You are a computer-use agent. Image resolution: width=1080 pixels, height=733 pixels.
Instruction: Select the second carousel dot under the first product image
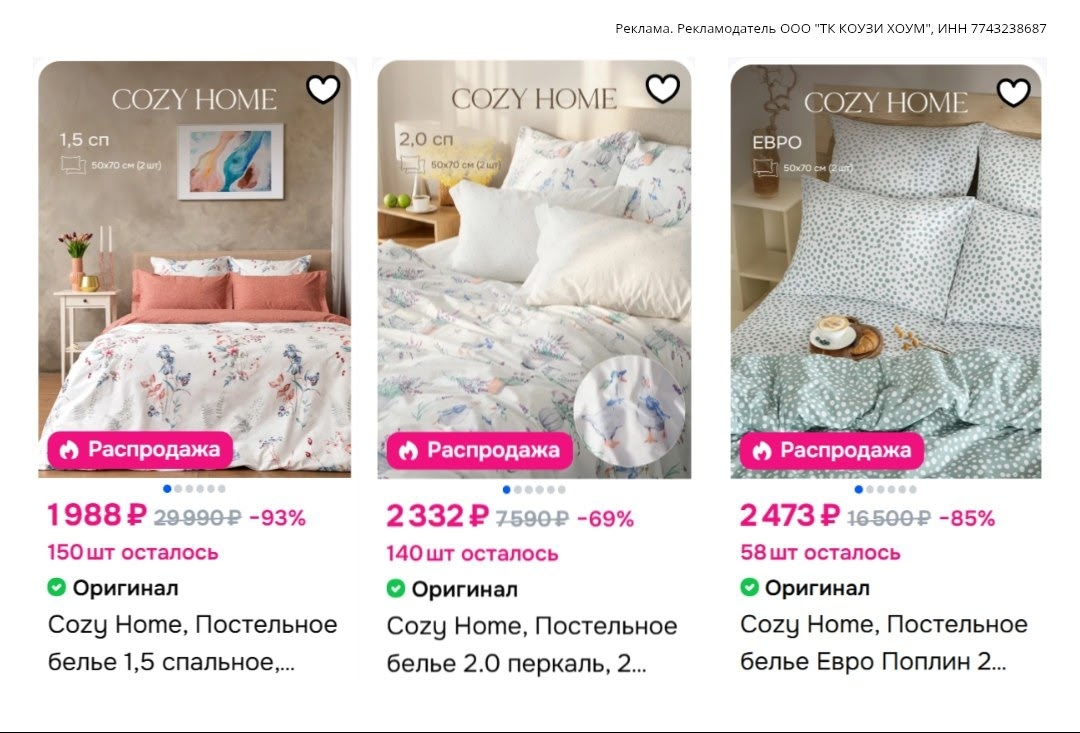(178, 489)
